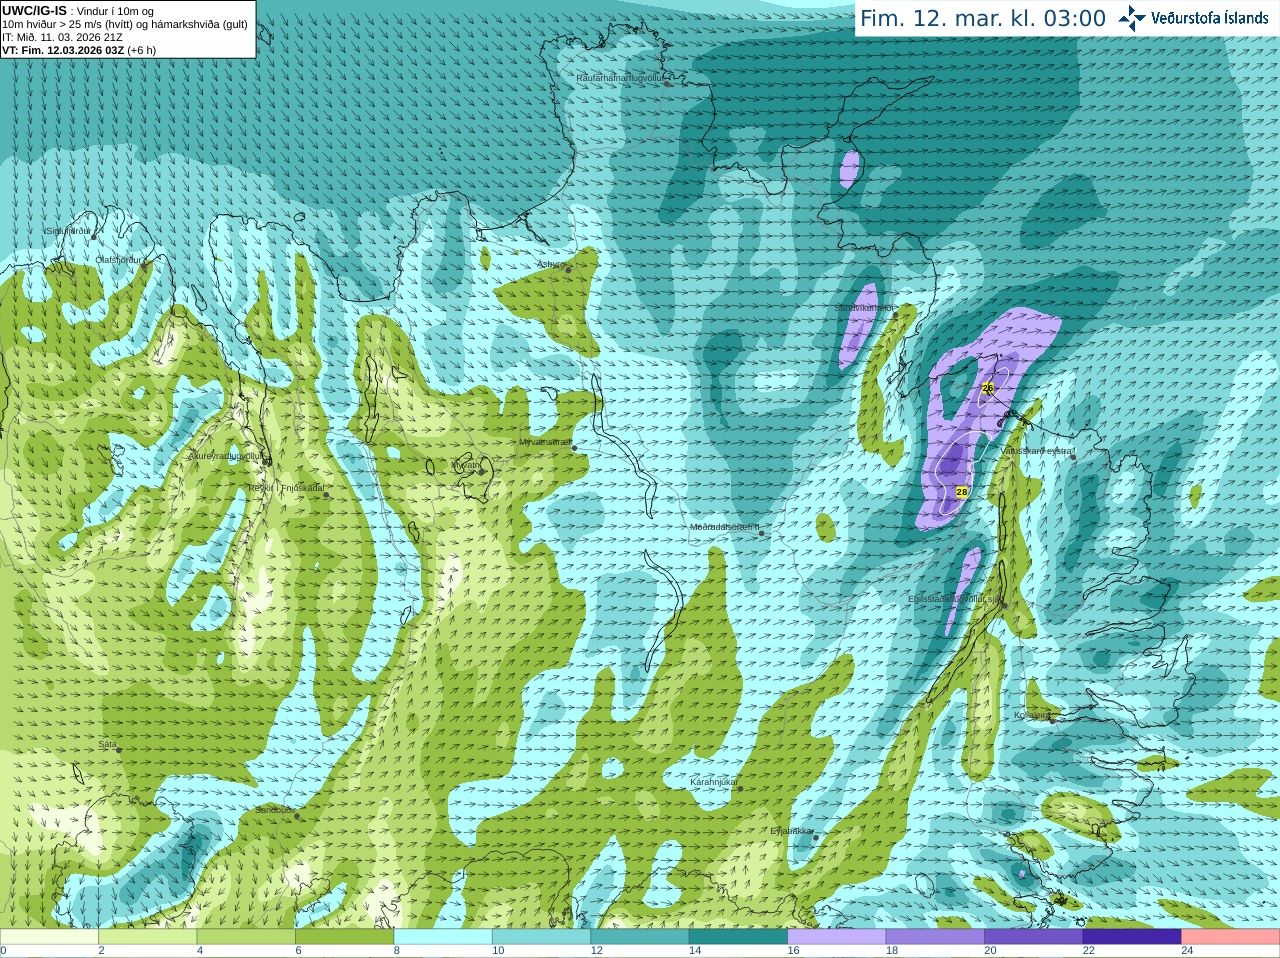The width and height of the screenshot is (1280, 958).
Task: Click the Ásbyrgi station label
Action: pos(551,264)
